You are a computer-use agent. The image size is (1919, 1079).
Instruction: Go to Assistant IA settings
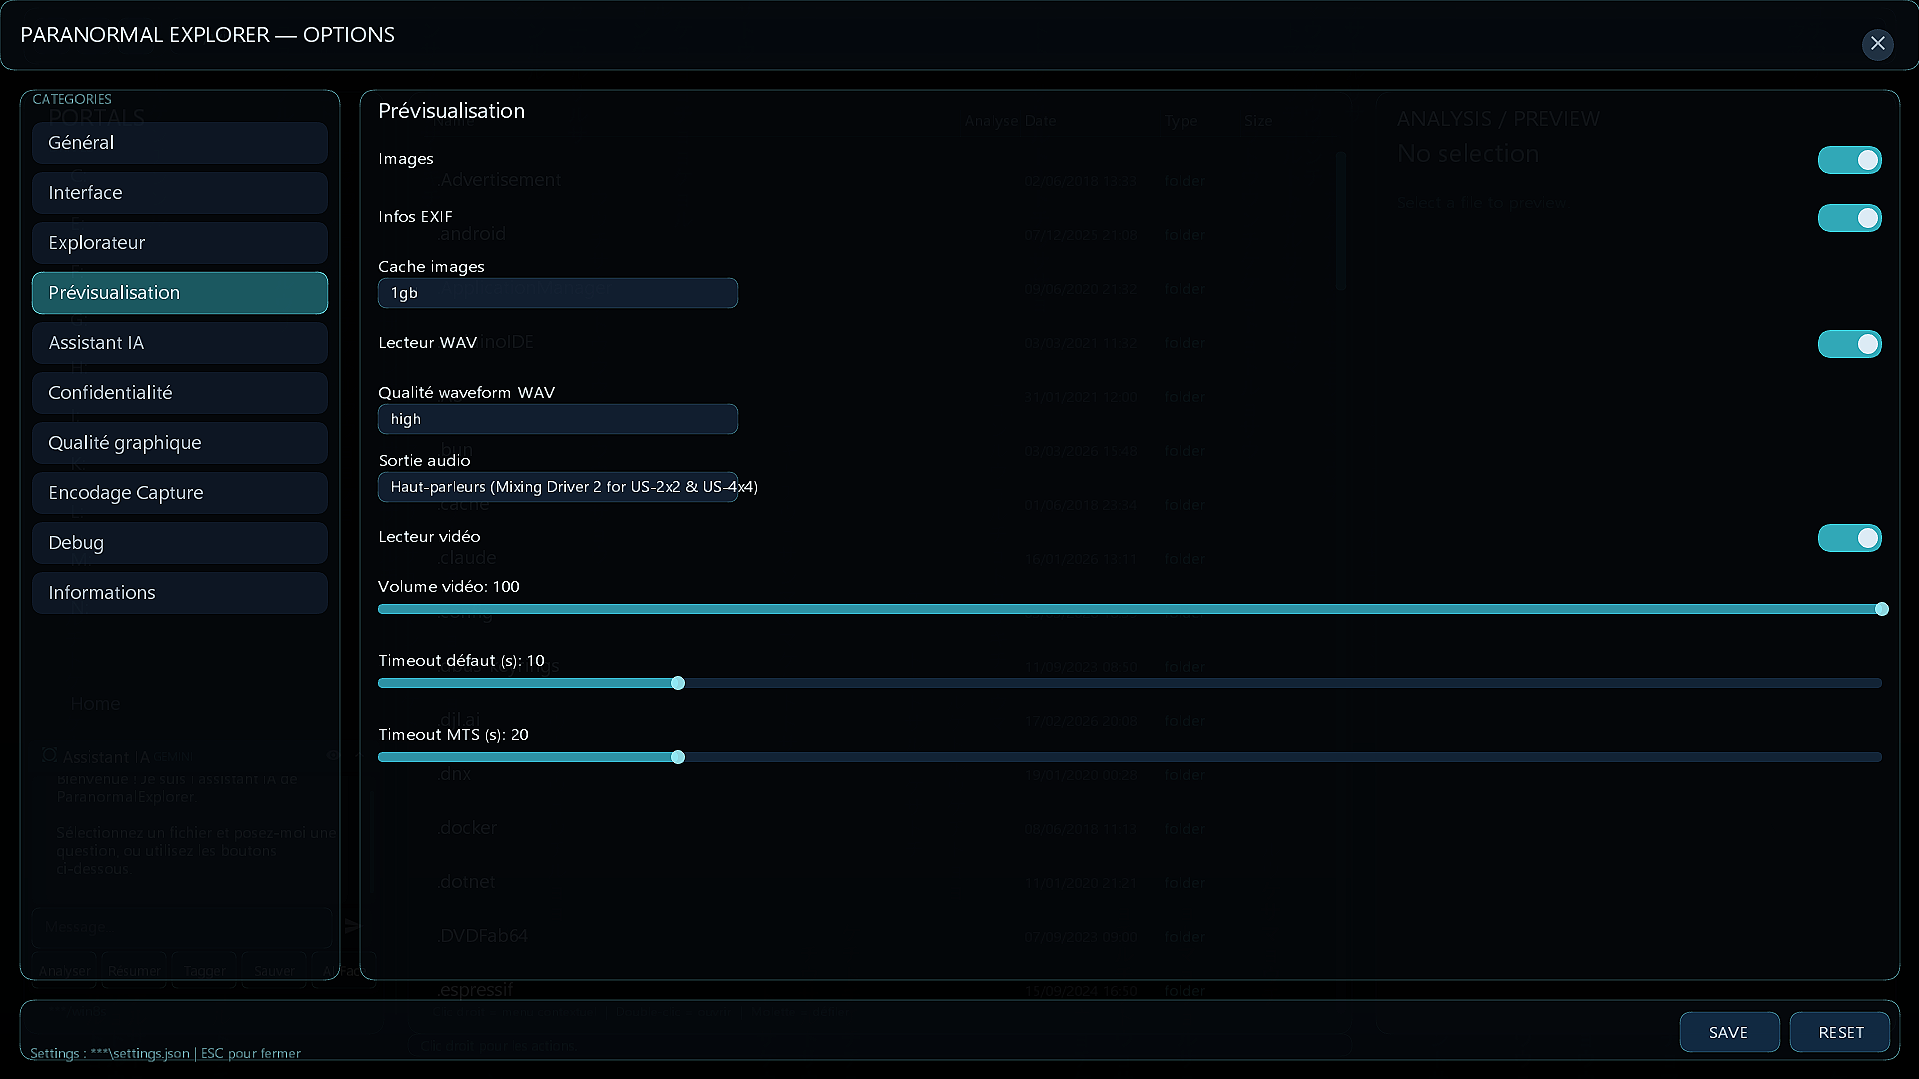point(180,343)
